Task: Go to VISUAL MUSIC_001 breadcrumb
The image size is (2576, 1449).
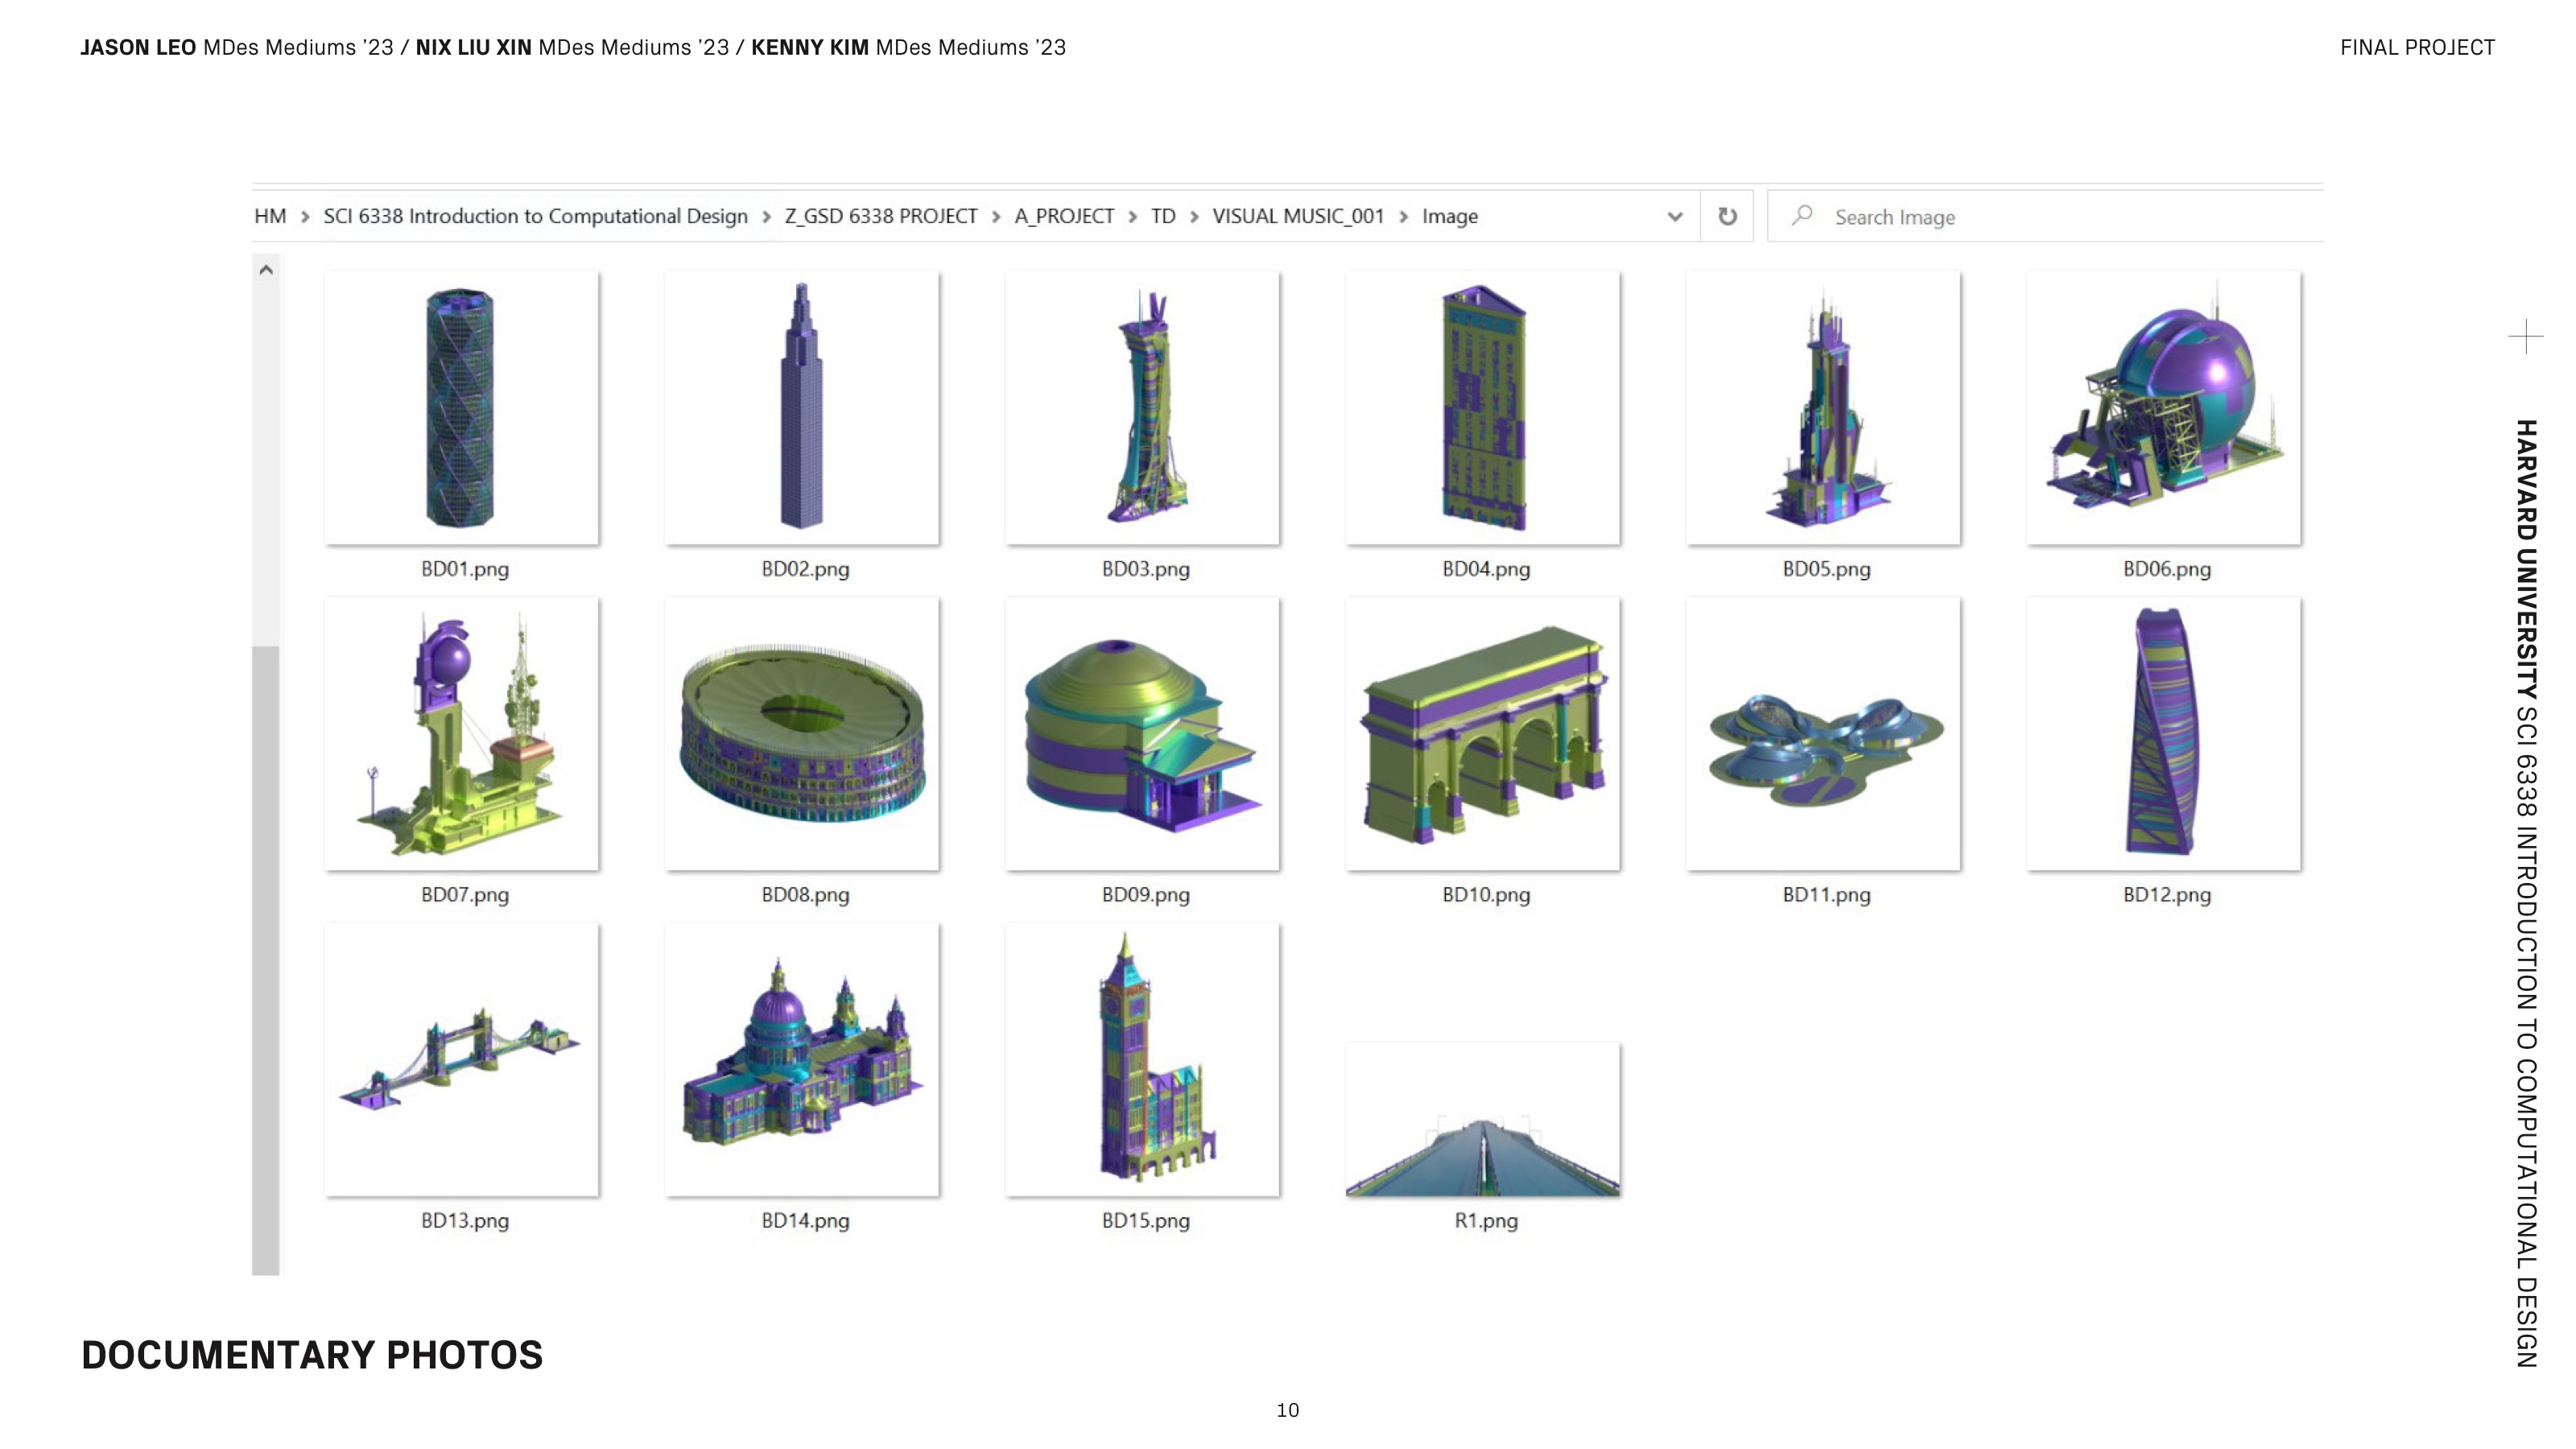Action: pyautogui.click(x=1298, y=216)
